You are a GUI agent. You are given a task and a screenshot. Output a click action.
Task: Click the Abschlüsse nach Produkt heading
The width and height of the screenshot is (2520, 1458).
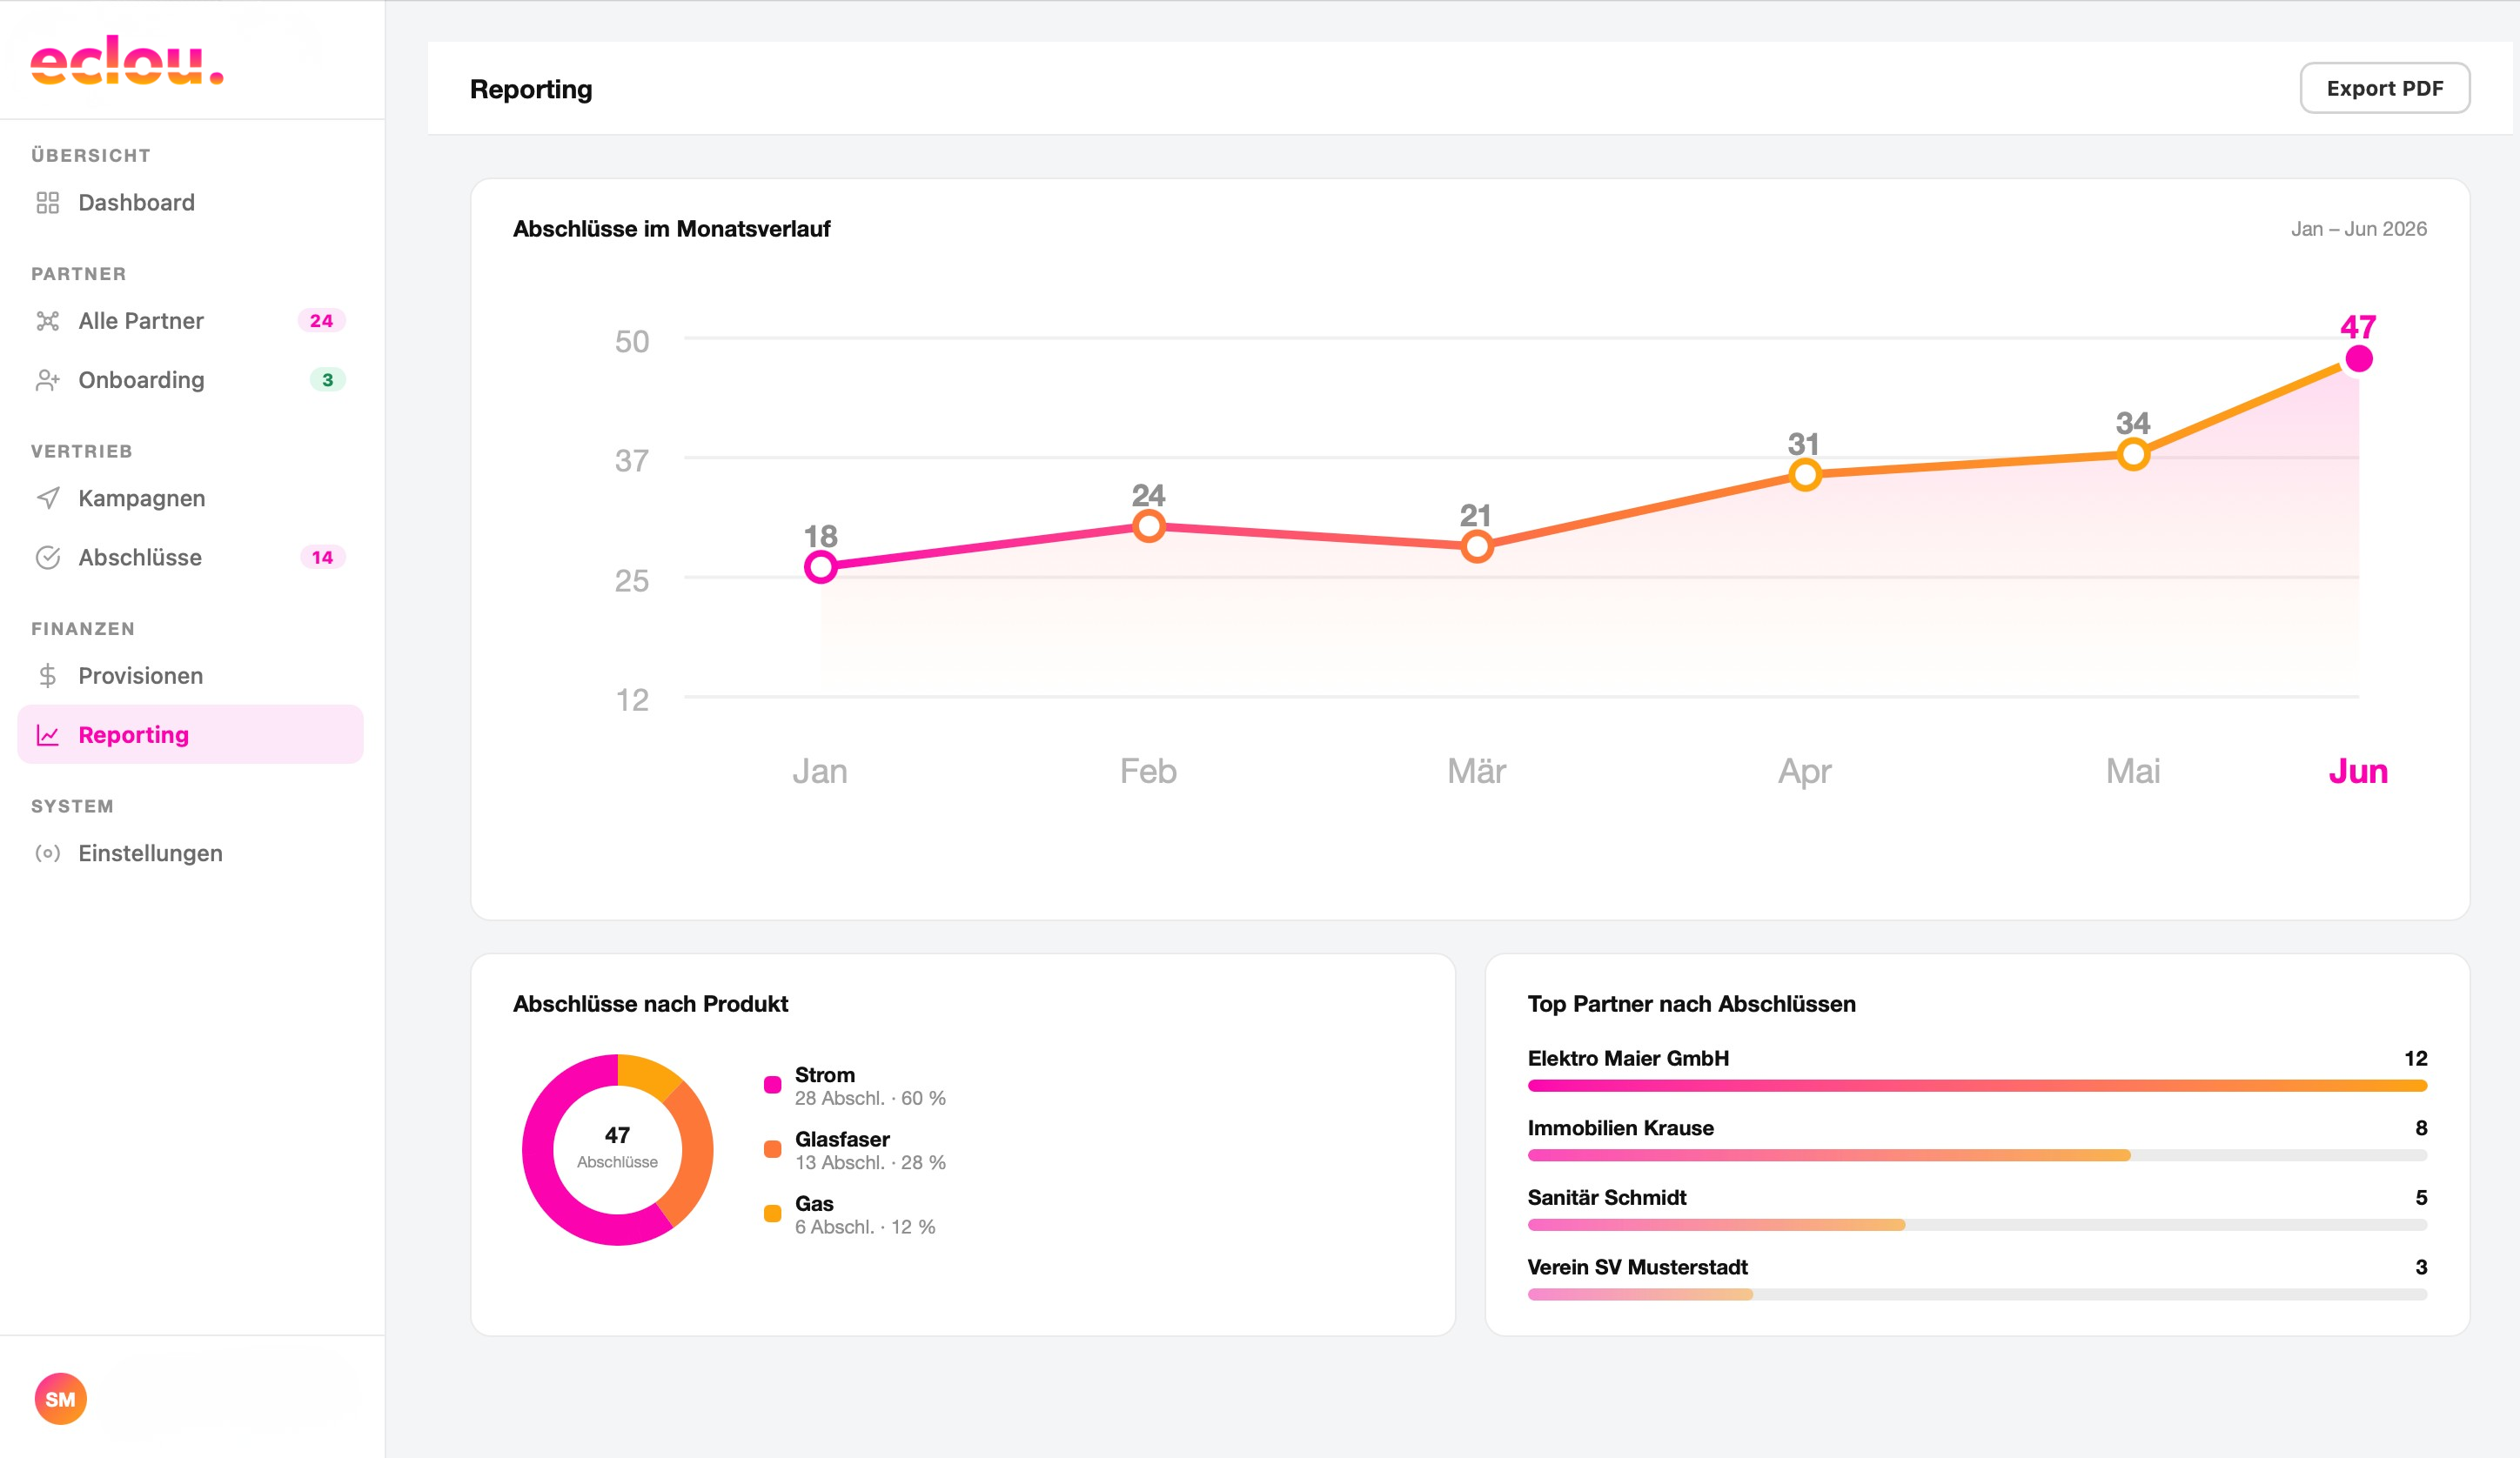tap(651, 1004)
